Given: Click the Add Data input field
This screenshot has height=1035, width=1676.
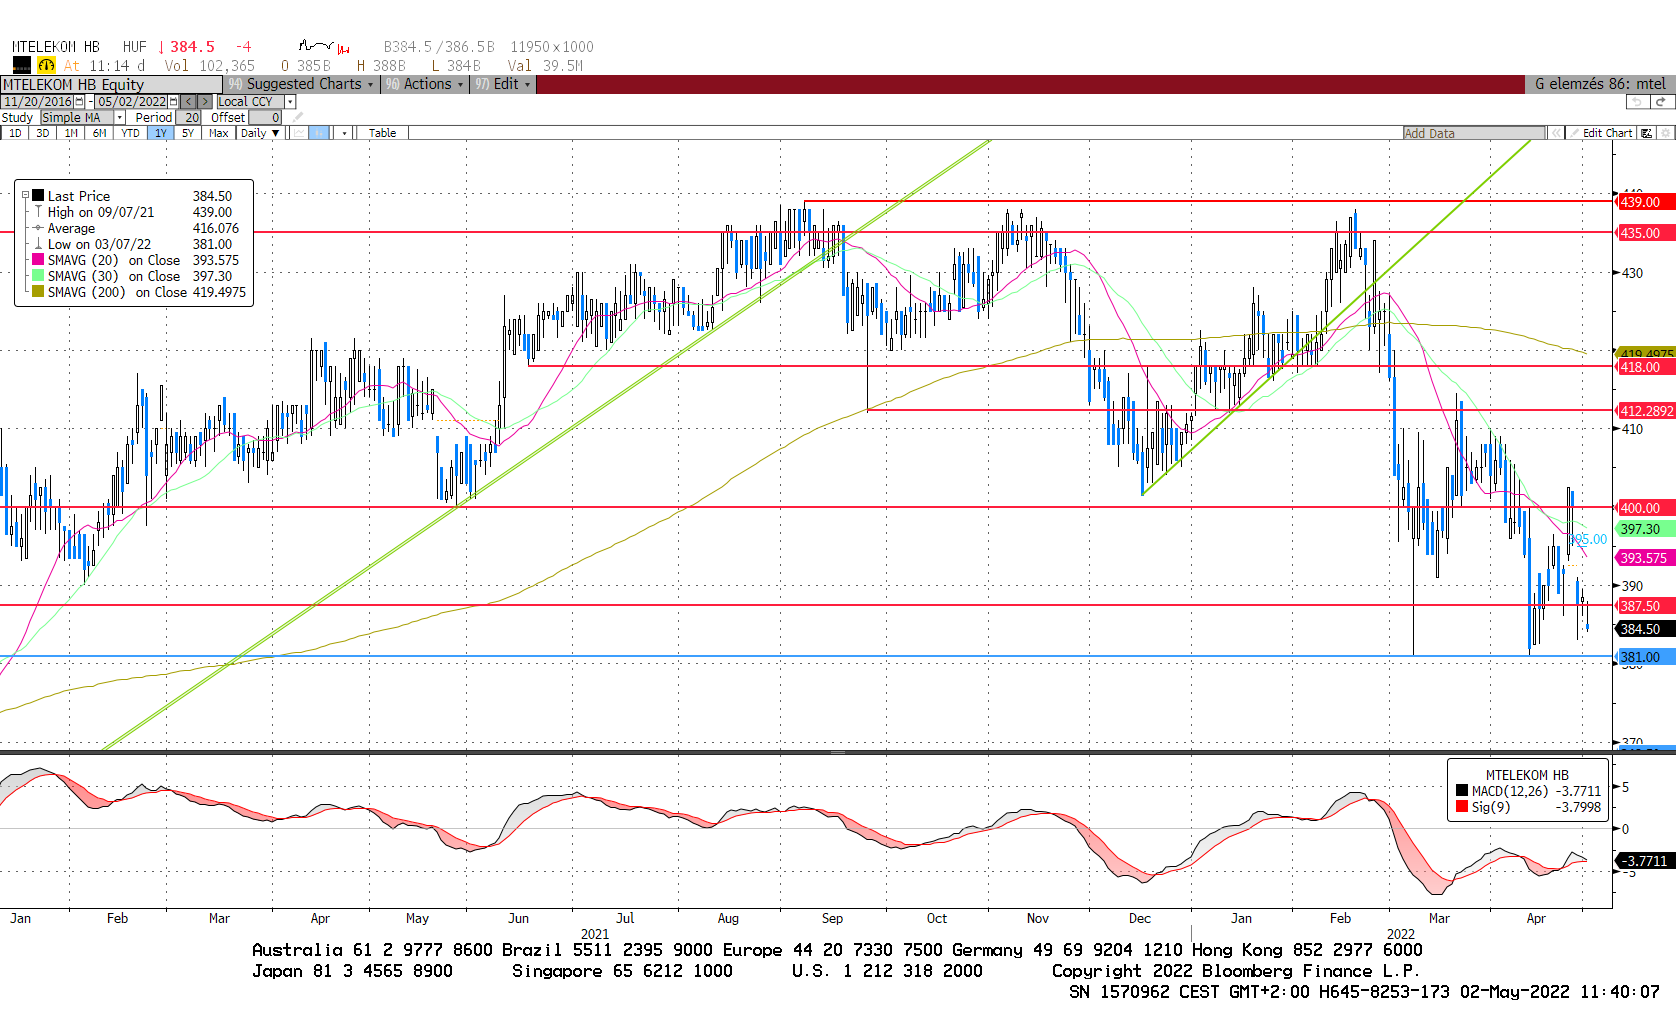Looking at the screenshot, I should click(1474, 133).
